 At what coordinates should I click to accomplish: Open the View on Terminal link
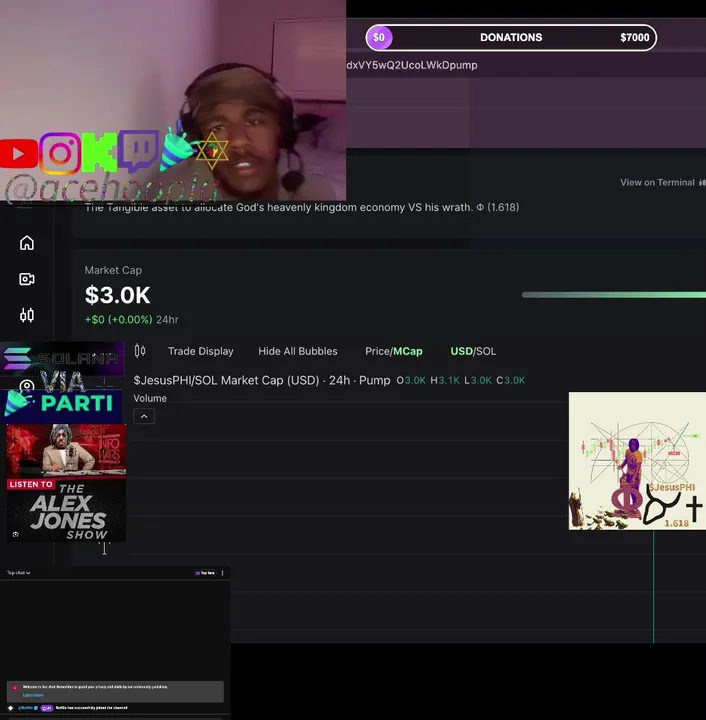coord(662,182)
